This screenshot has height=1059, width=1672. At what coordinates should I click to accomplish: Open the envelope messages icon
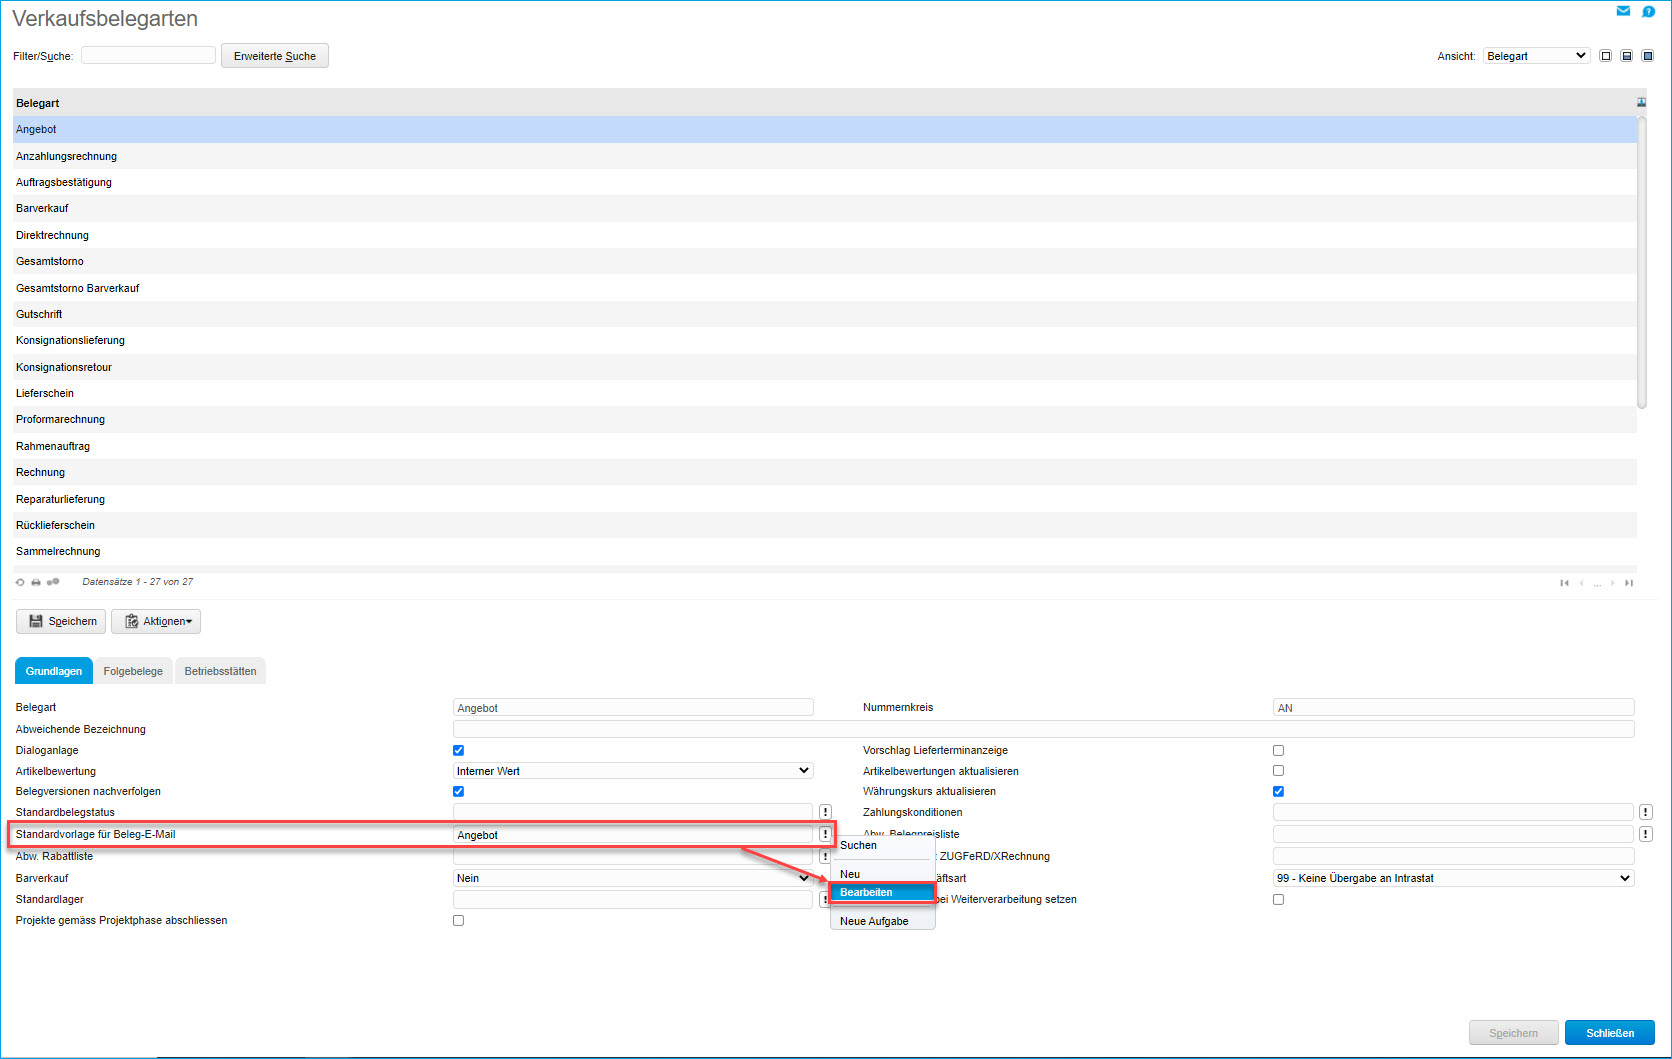tap(1623, 11)
